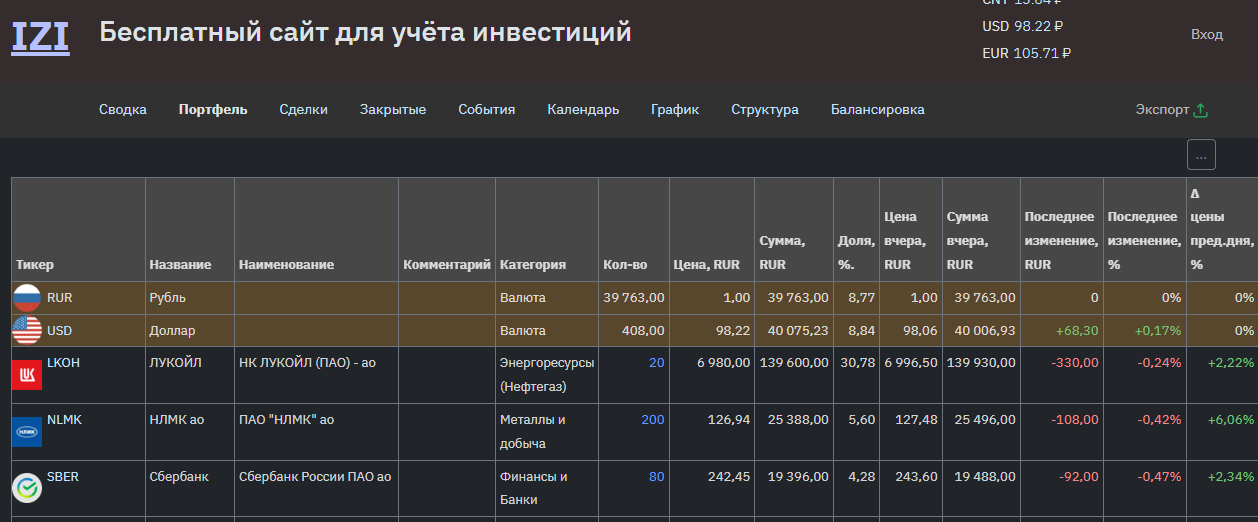1258x522 pixels.
Task: Click the Экспорт export button
Action: tap(1172, 110)
